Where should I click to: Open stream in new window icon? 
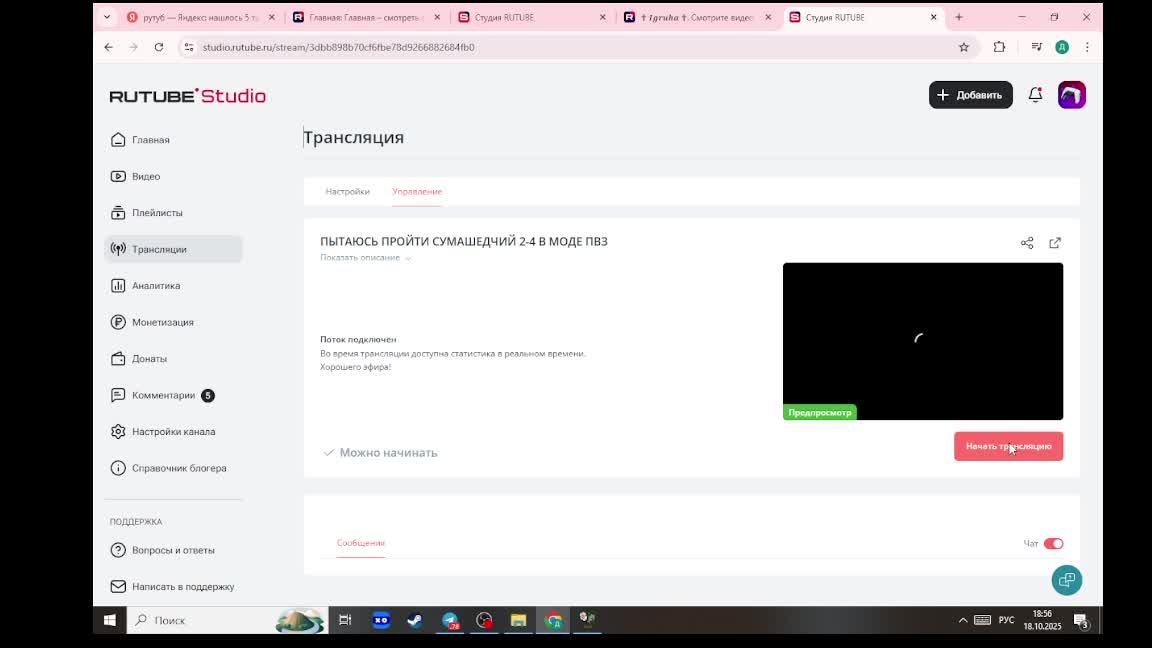tap(1055, 242)
